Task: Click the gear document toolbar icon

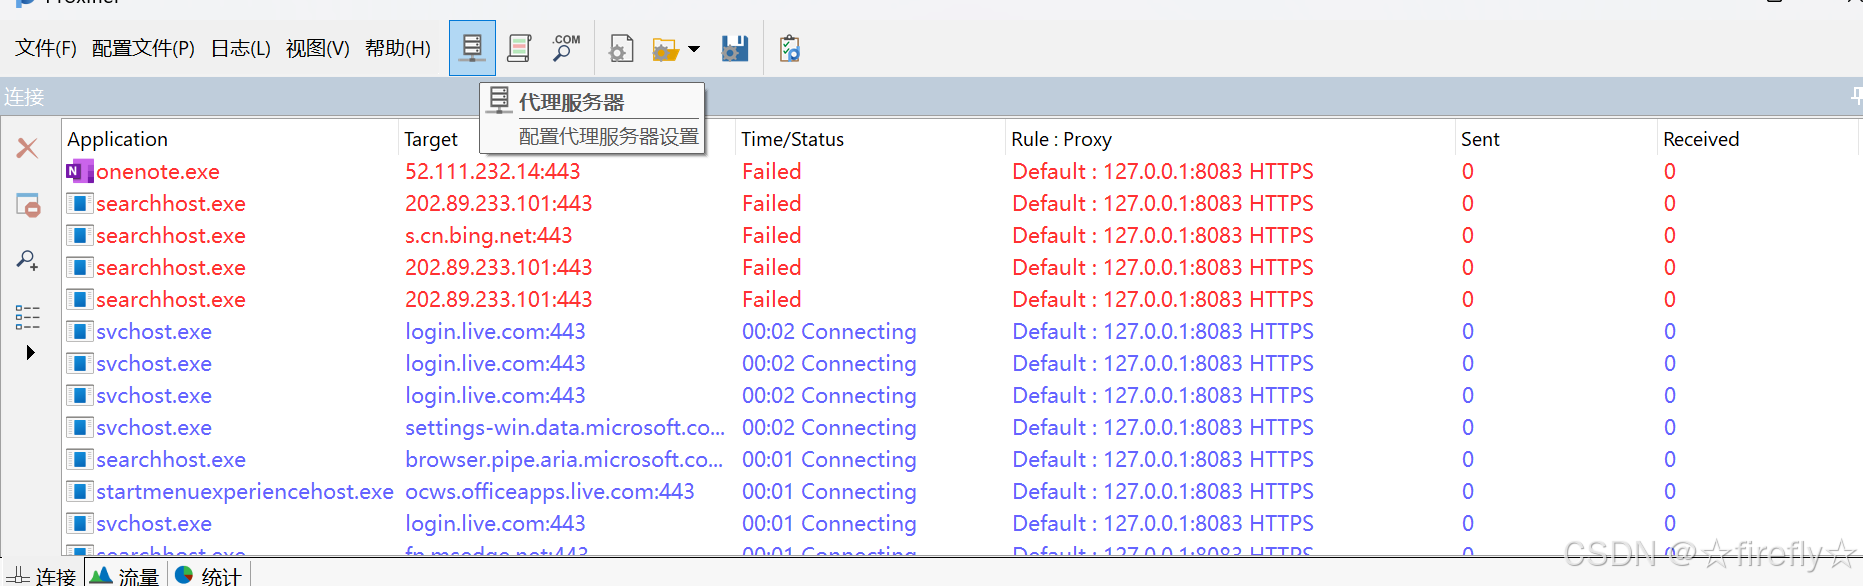Action: click(x=621, y=48)
